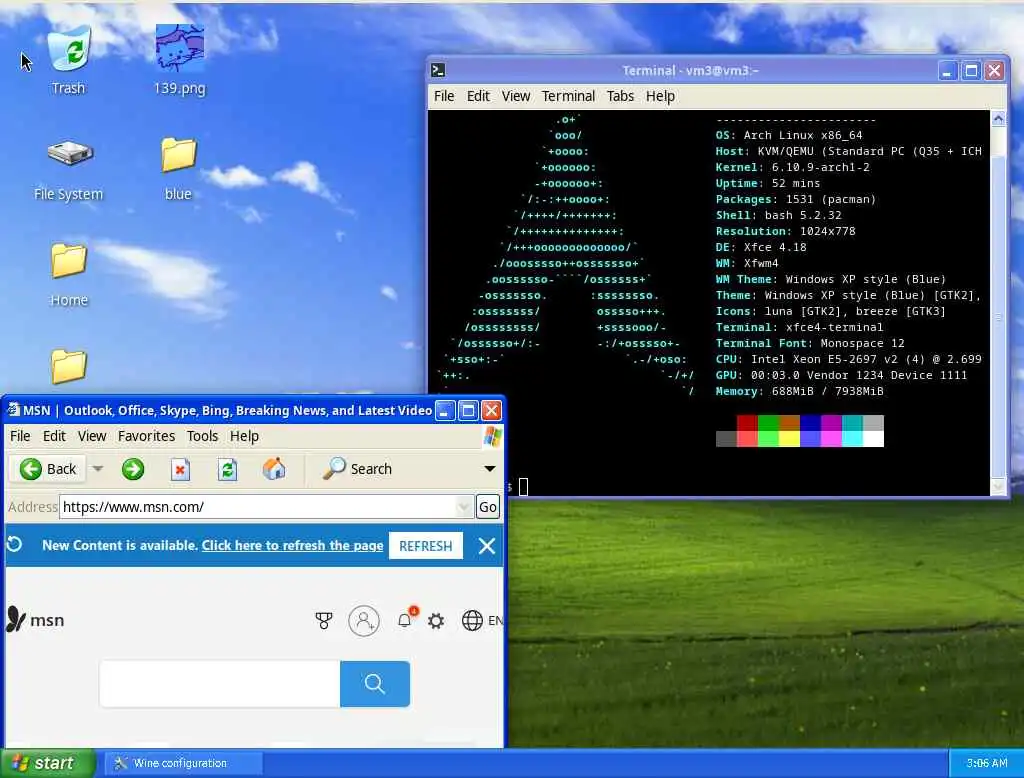Open the Terminal Edit menu

(x=478, y=96)
